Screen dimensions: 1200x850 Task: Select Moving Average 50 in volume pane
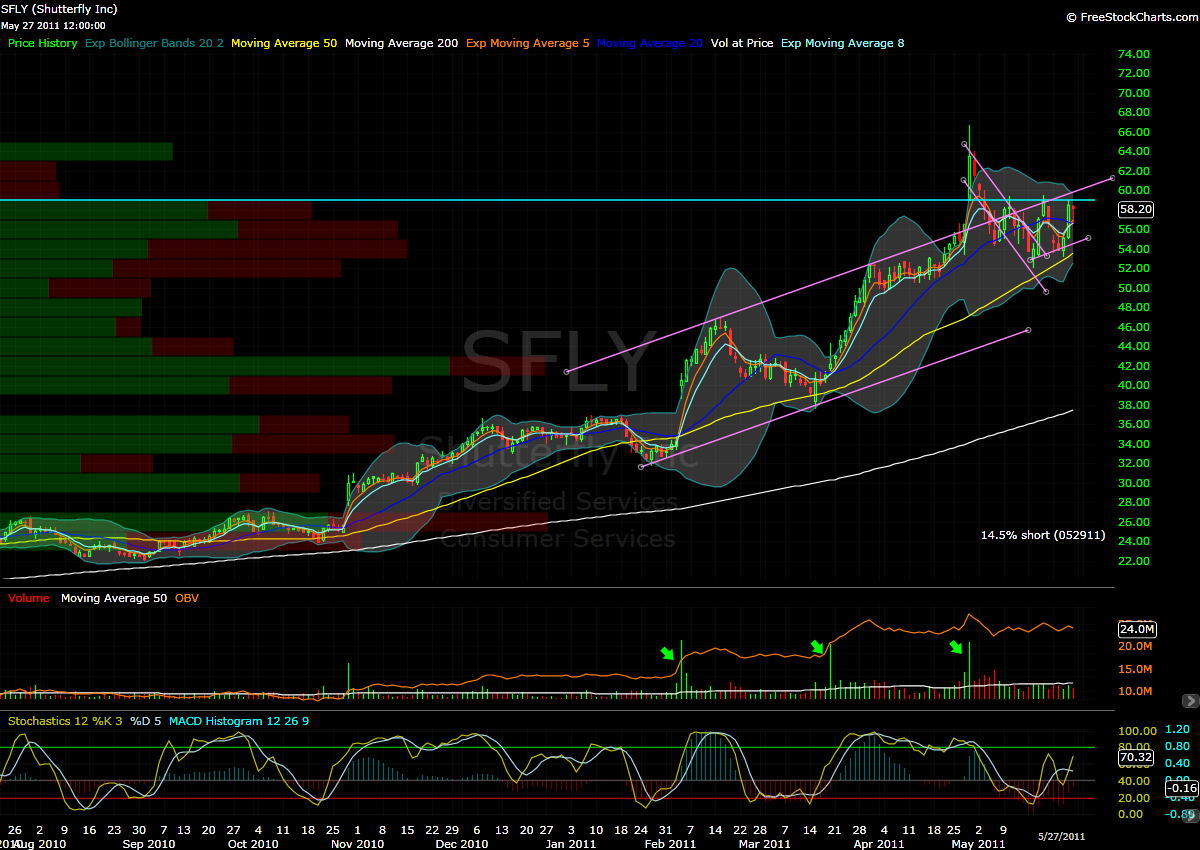(x=114, y=599)
